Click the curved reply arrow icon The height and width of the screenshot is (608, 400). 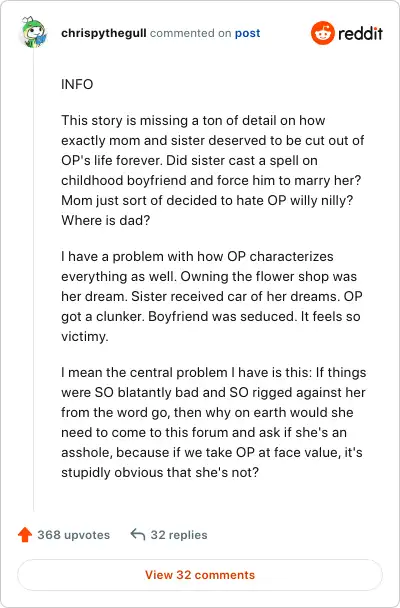point(138,534)
